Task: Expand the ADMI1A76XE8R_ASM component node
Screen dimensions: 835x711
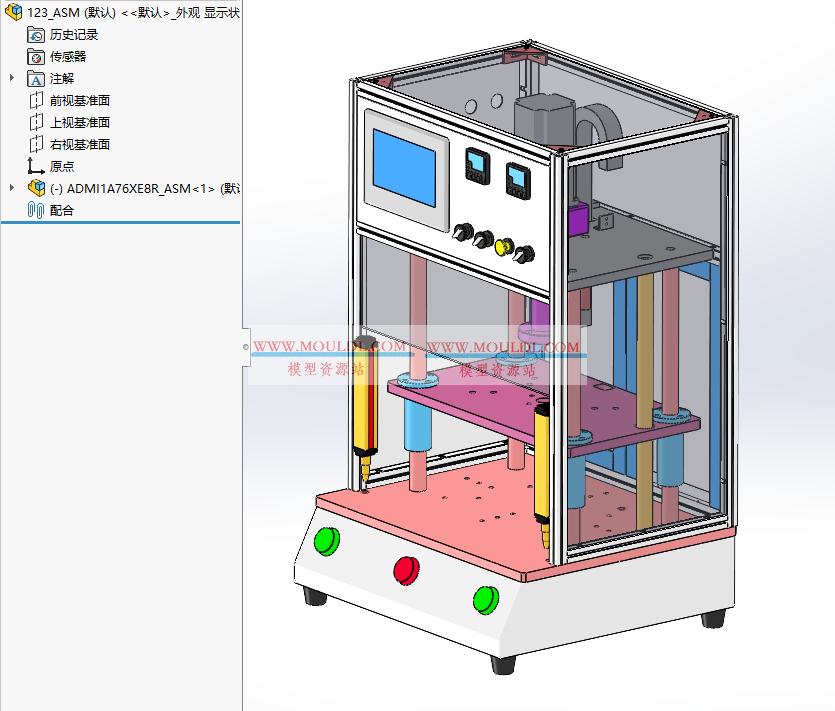Action: [x=12, y=188]
